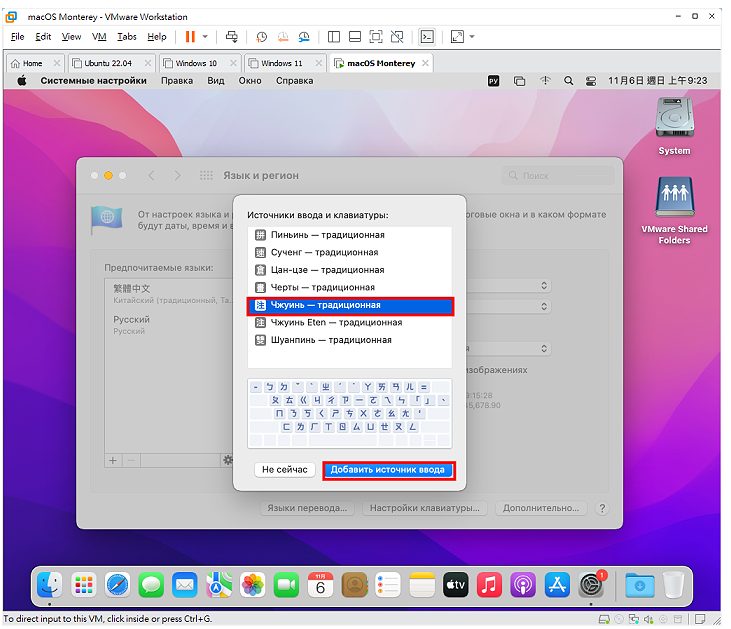Open the Окно menu
Viewport: 731px width, 629px height.
coord(250,81)
